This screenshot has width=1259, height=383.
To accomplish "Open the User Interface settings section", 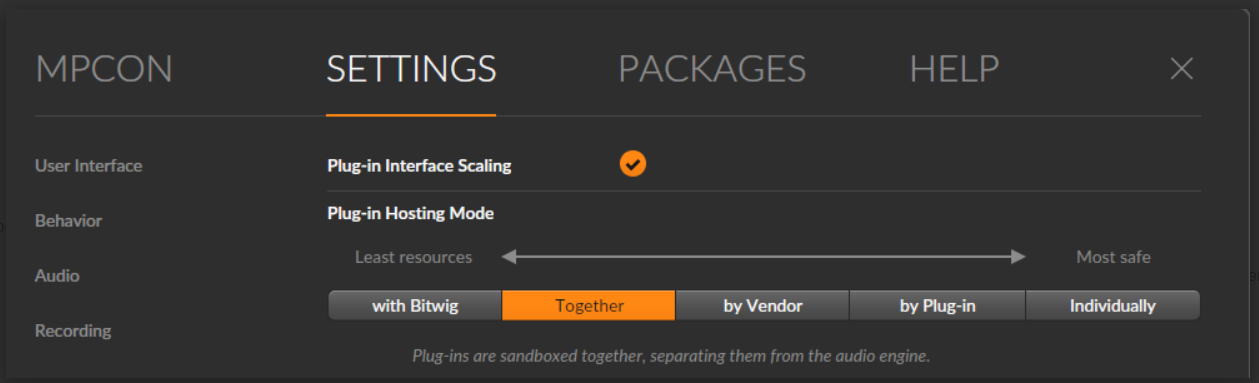I will pos(89,165).
